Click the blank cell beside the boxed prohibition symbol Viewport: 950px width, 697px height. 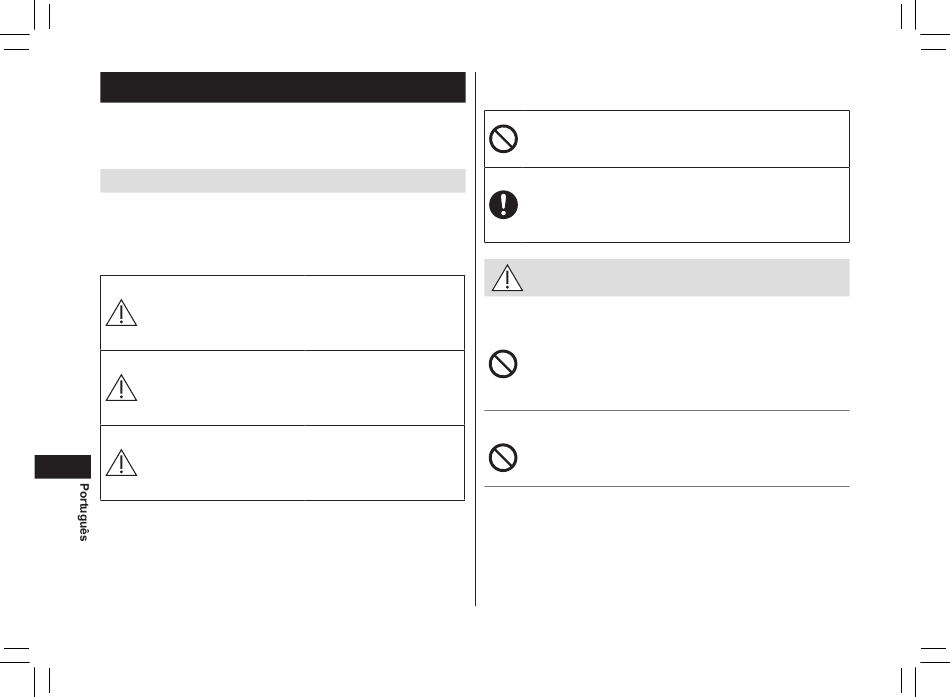tap(685, 139)
